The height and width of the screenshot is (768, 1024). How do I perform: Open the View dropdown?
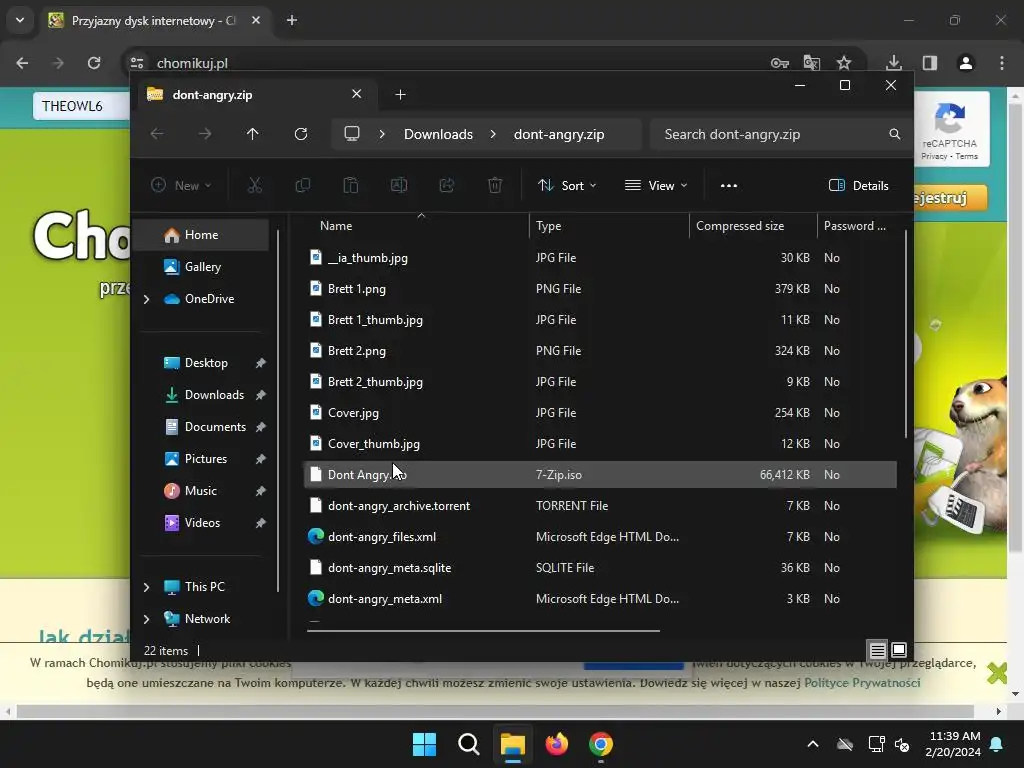(656, 185)
